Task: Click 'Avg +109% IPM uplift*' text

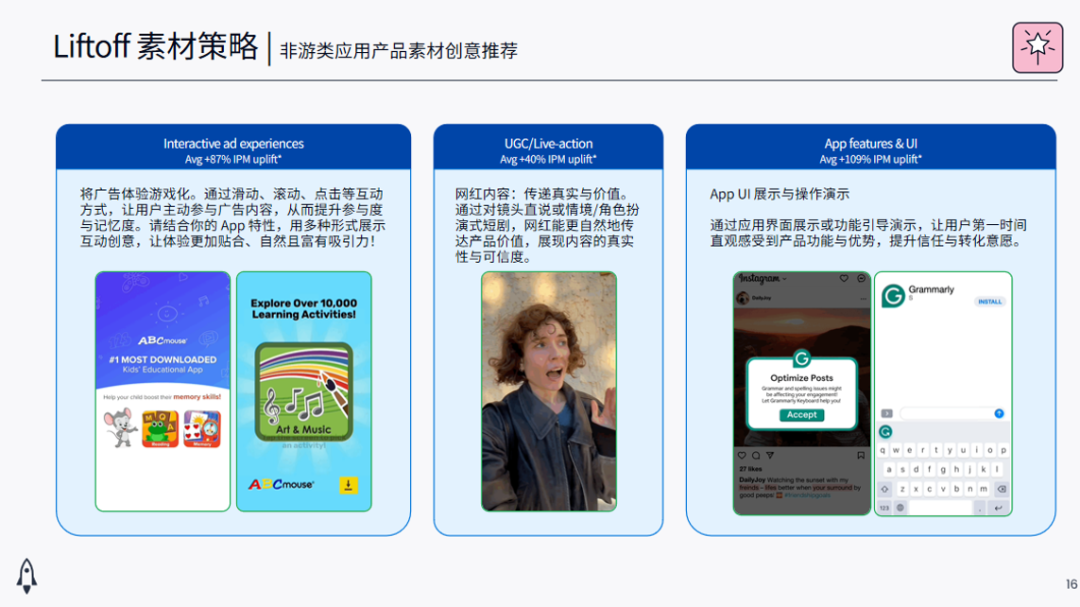Action: click(x=871, y=159)
